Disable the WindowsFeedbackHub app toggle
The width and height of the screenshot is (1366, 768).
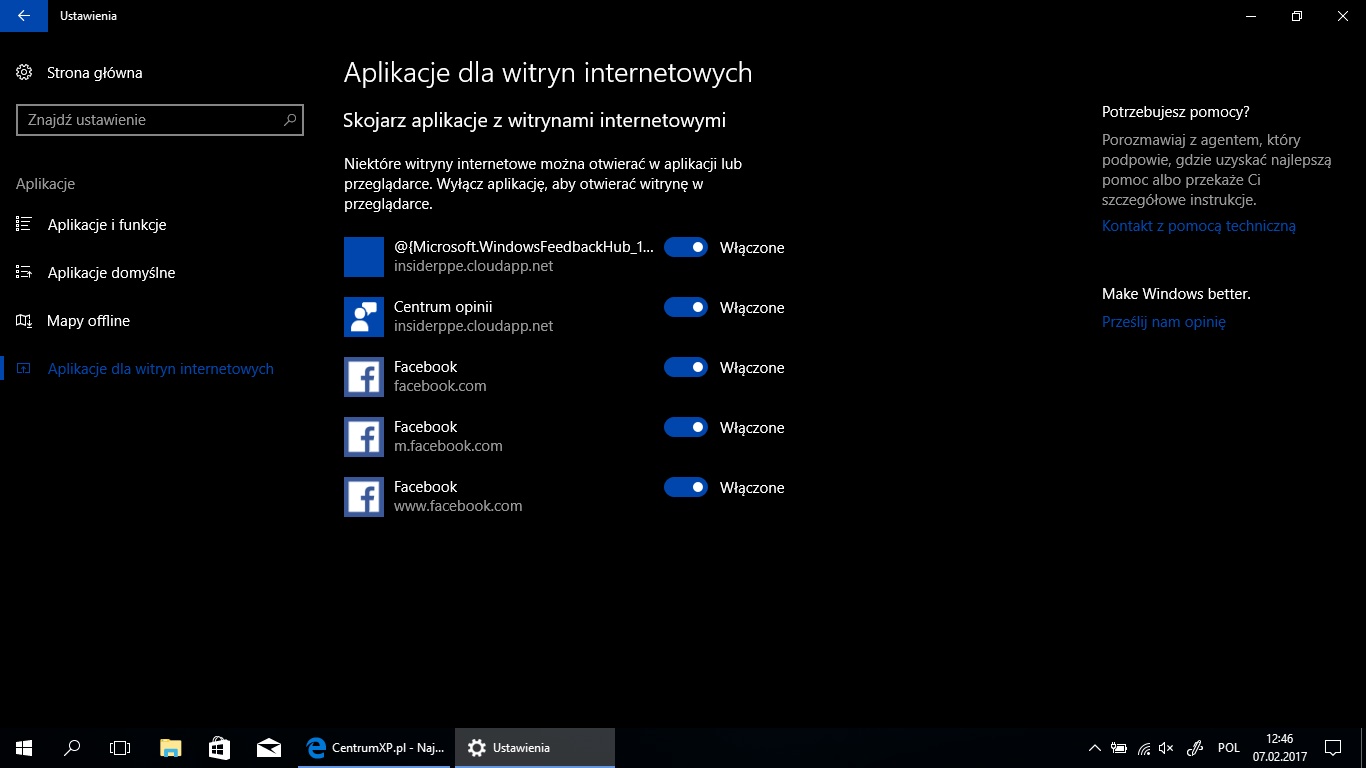point(686,247)
